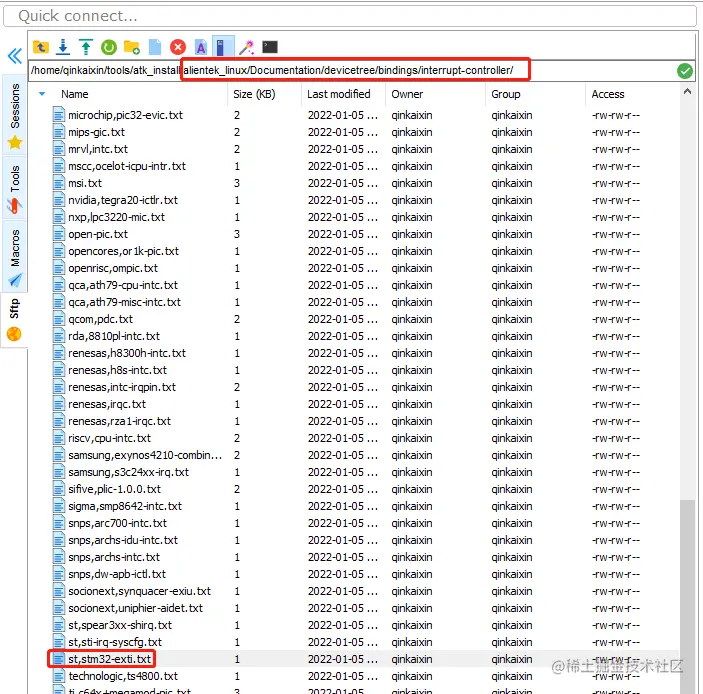
Task: Select file st,spear3xx-shirq.txt
Action: 120,625
